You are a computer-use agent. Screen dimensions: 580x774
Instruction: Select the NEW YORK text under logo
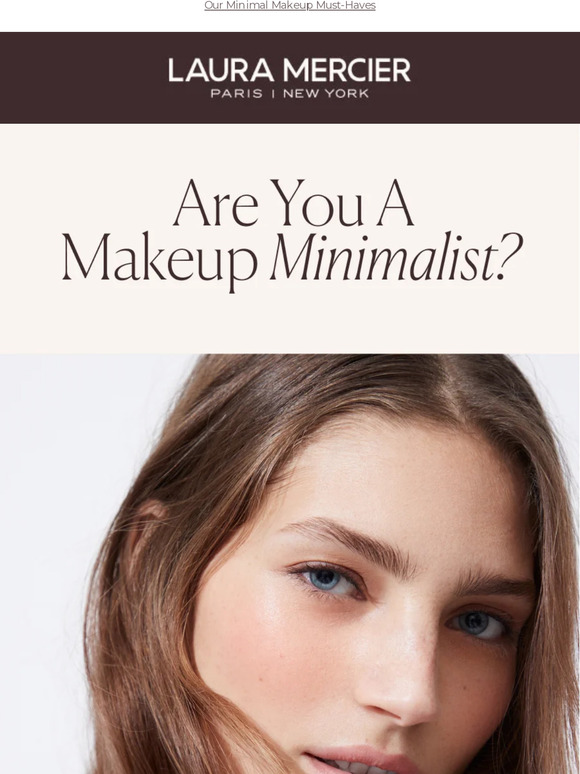click(326, 93)
